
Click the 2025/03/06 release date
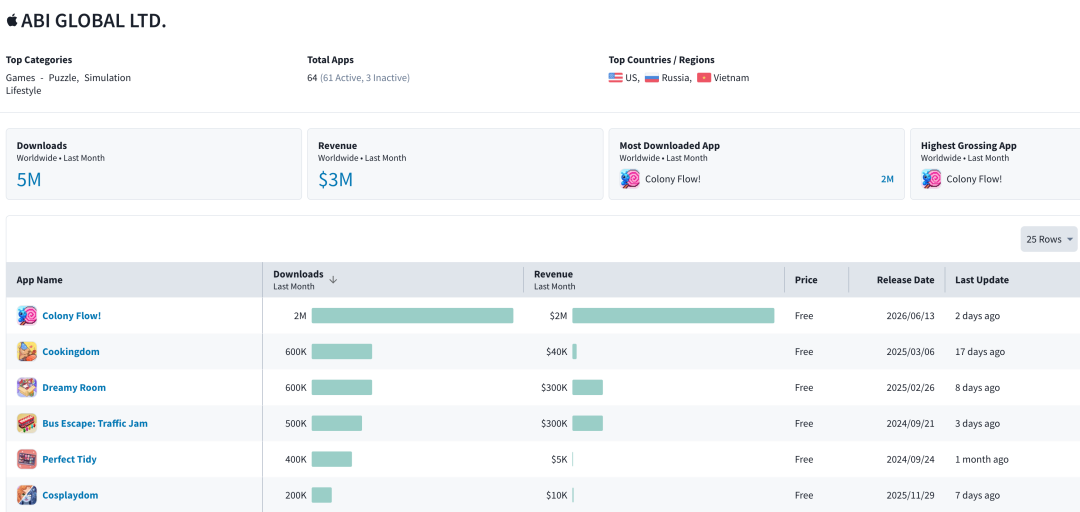click(x=911, y=351)
